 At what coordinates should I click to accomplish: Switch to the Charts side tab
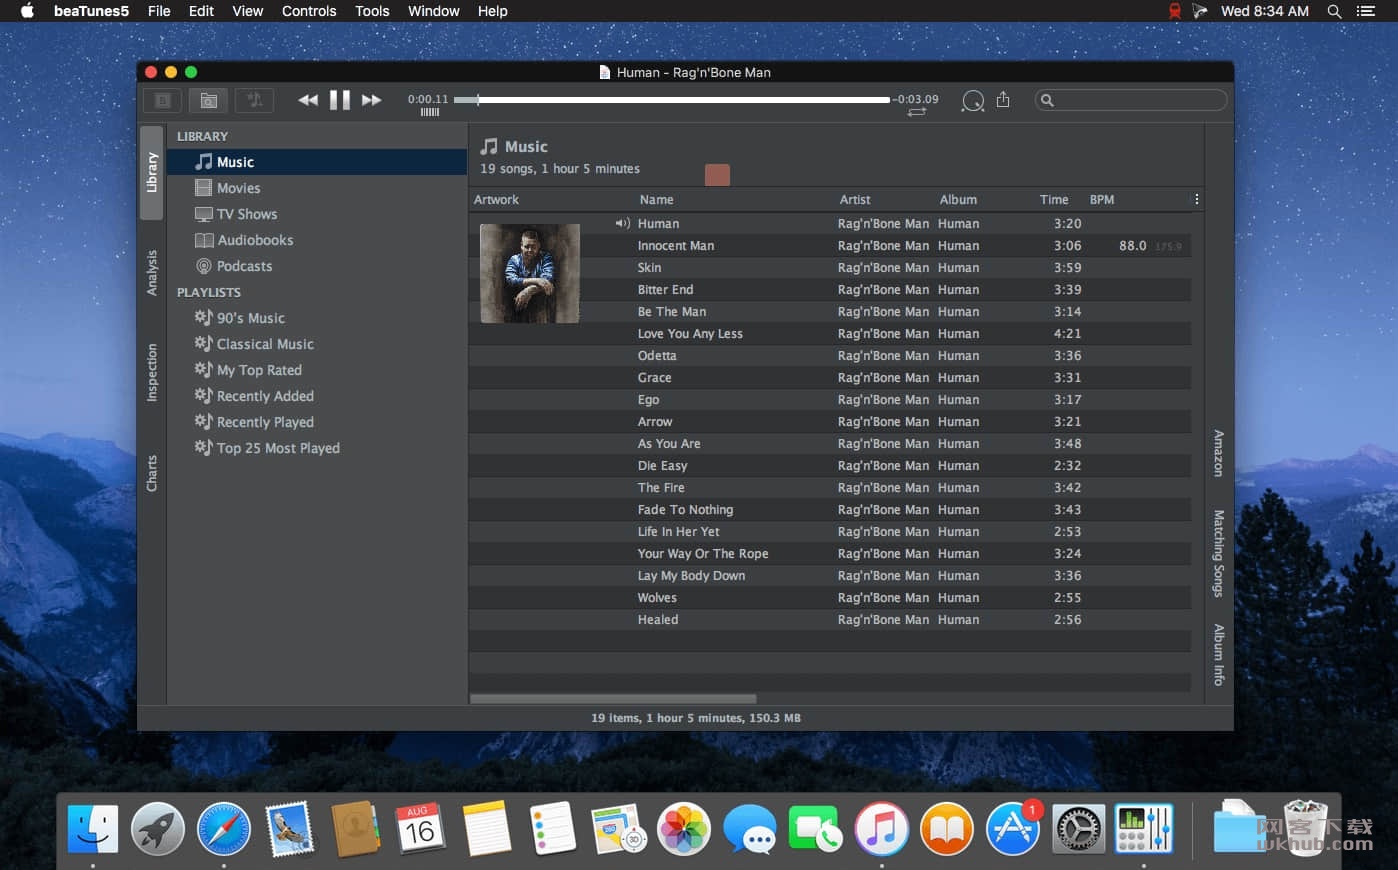(152, 473)
